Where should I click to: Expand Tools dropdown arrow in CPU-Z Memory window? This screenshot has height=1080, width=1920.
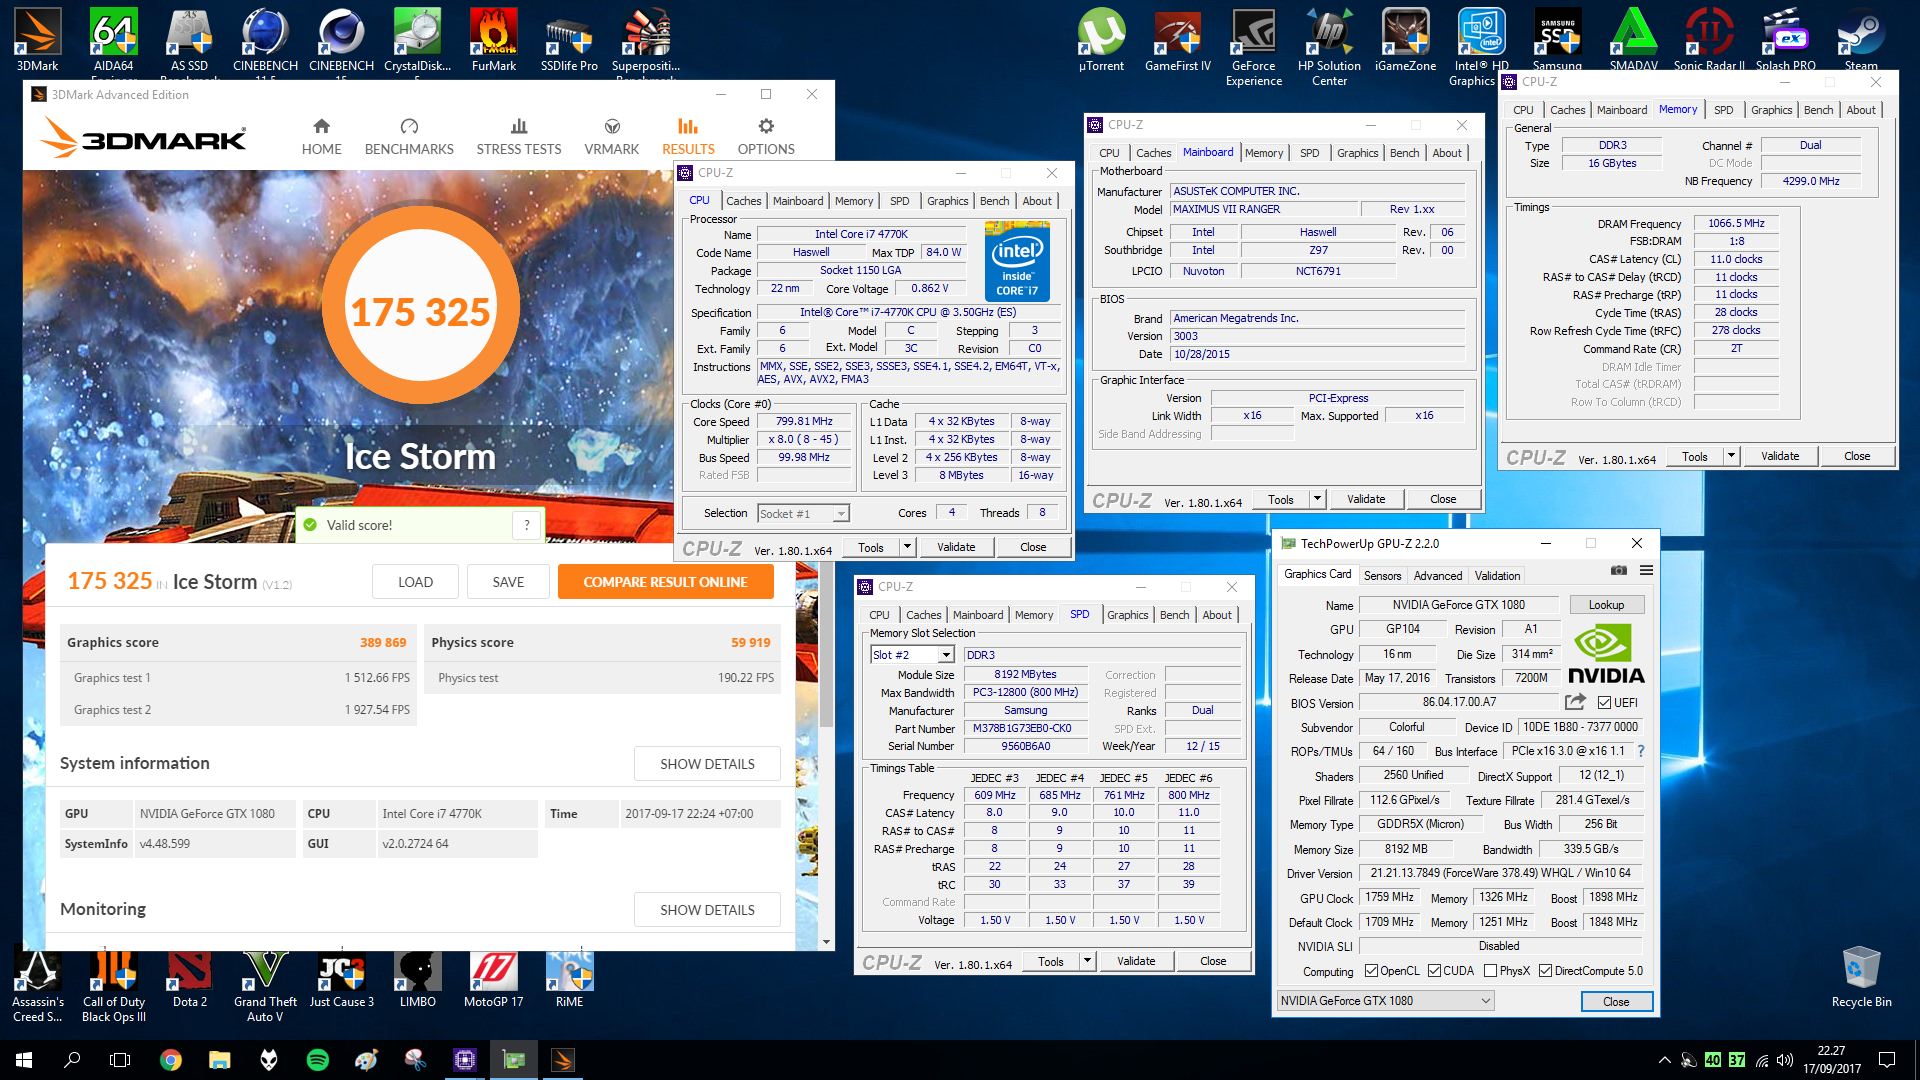tap(1731, 457)
